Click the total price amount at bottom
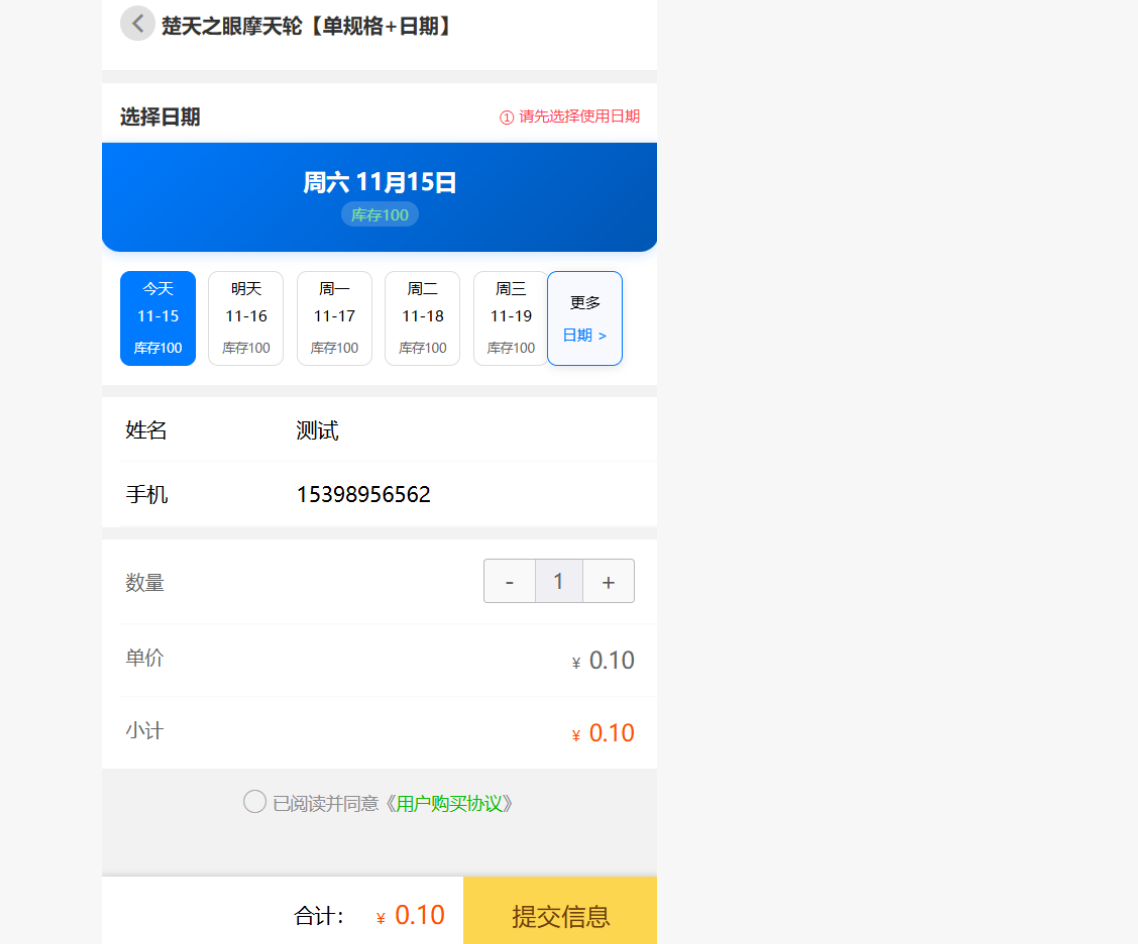The height and width of the screenshot is (944, 1138). [x=419, y=915]
